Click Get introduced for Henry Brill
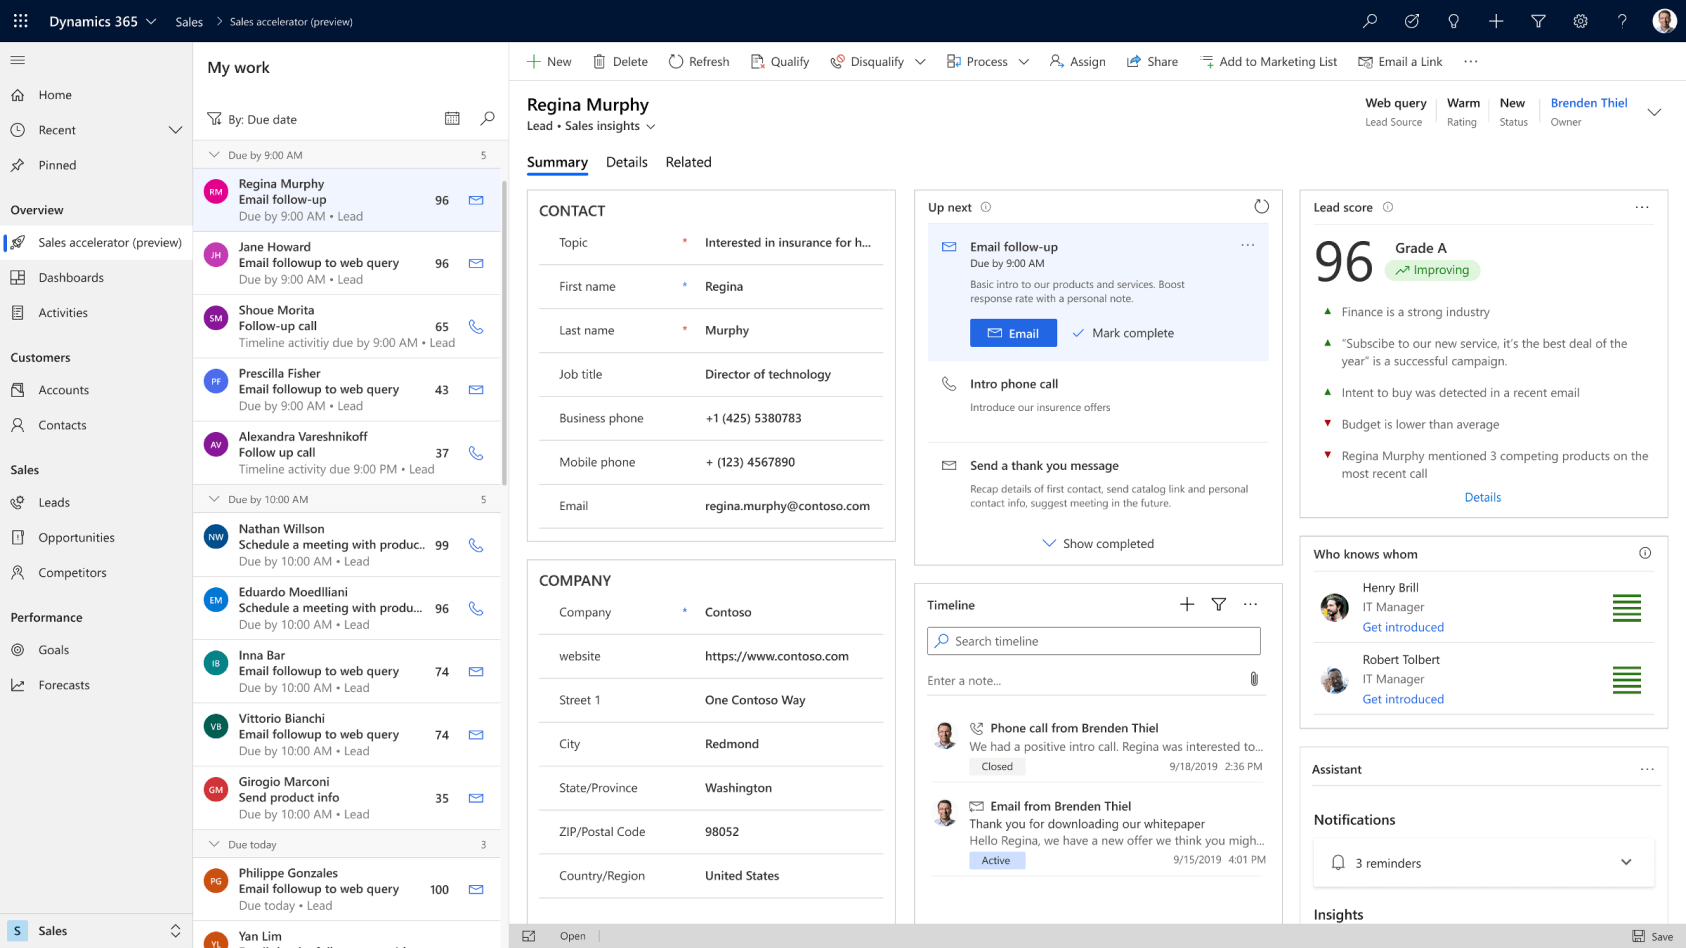 coord(1403,627)
